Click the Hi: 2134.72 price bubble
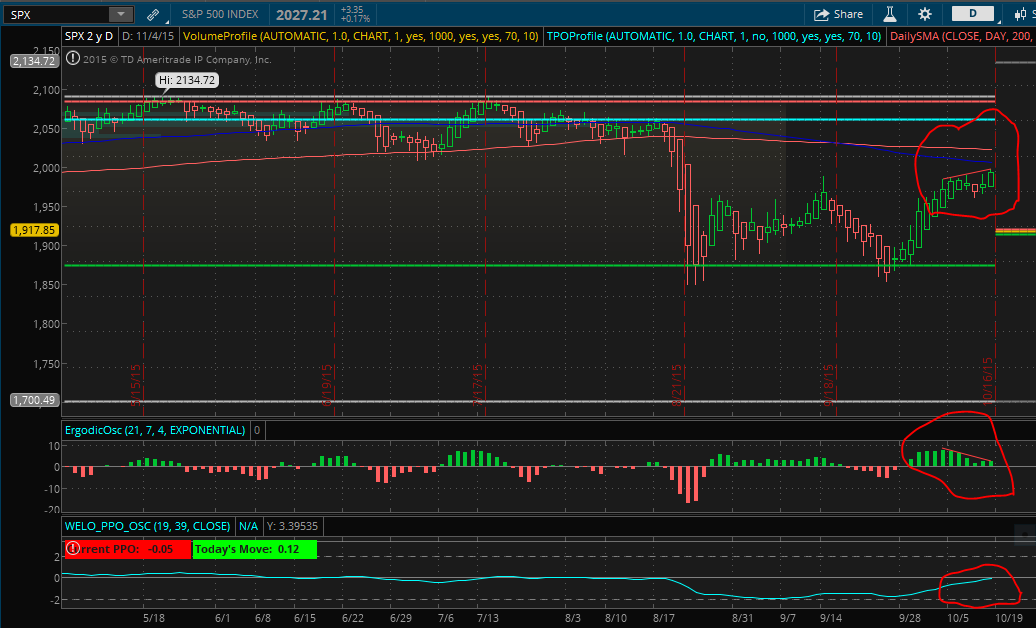Screen dimensions: 1036x628 click(187, 80)
